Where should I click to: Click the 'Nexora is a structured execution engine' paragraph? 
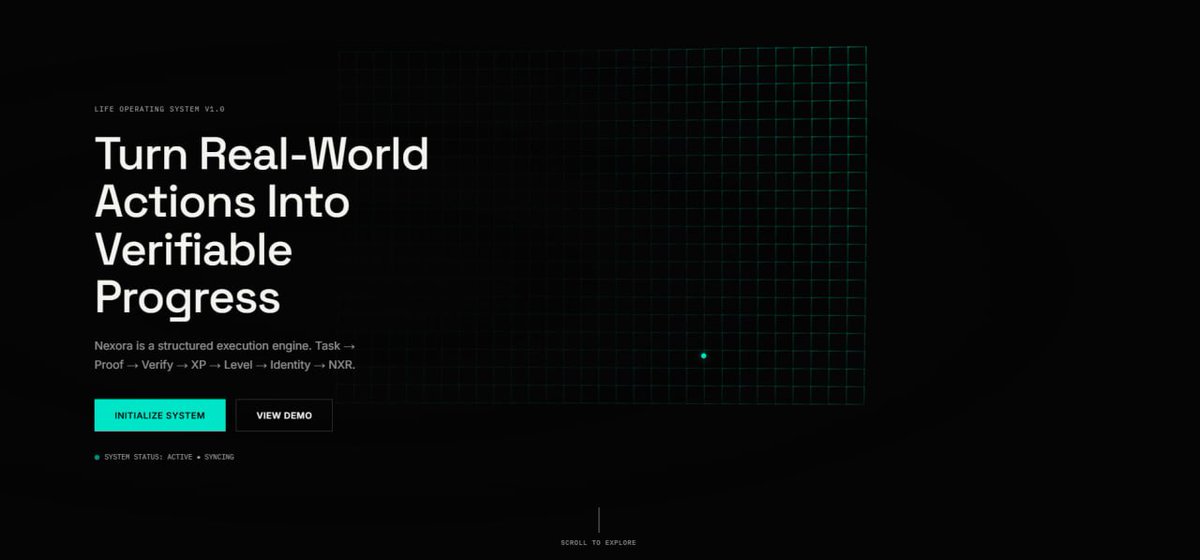click(225, 355)
